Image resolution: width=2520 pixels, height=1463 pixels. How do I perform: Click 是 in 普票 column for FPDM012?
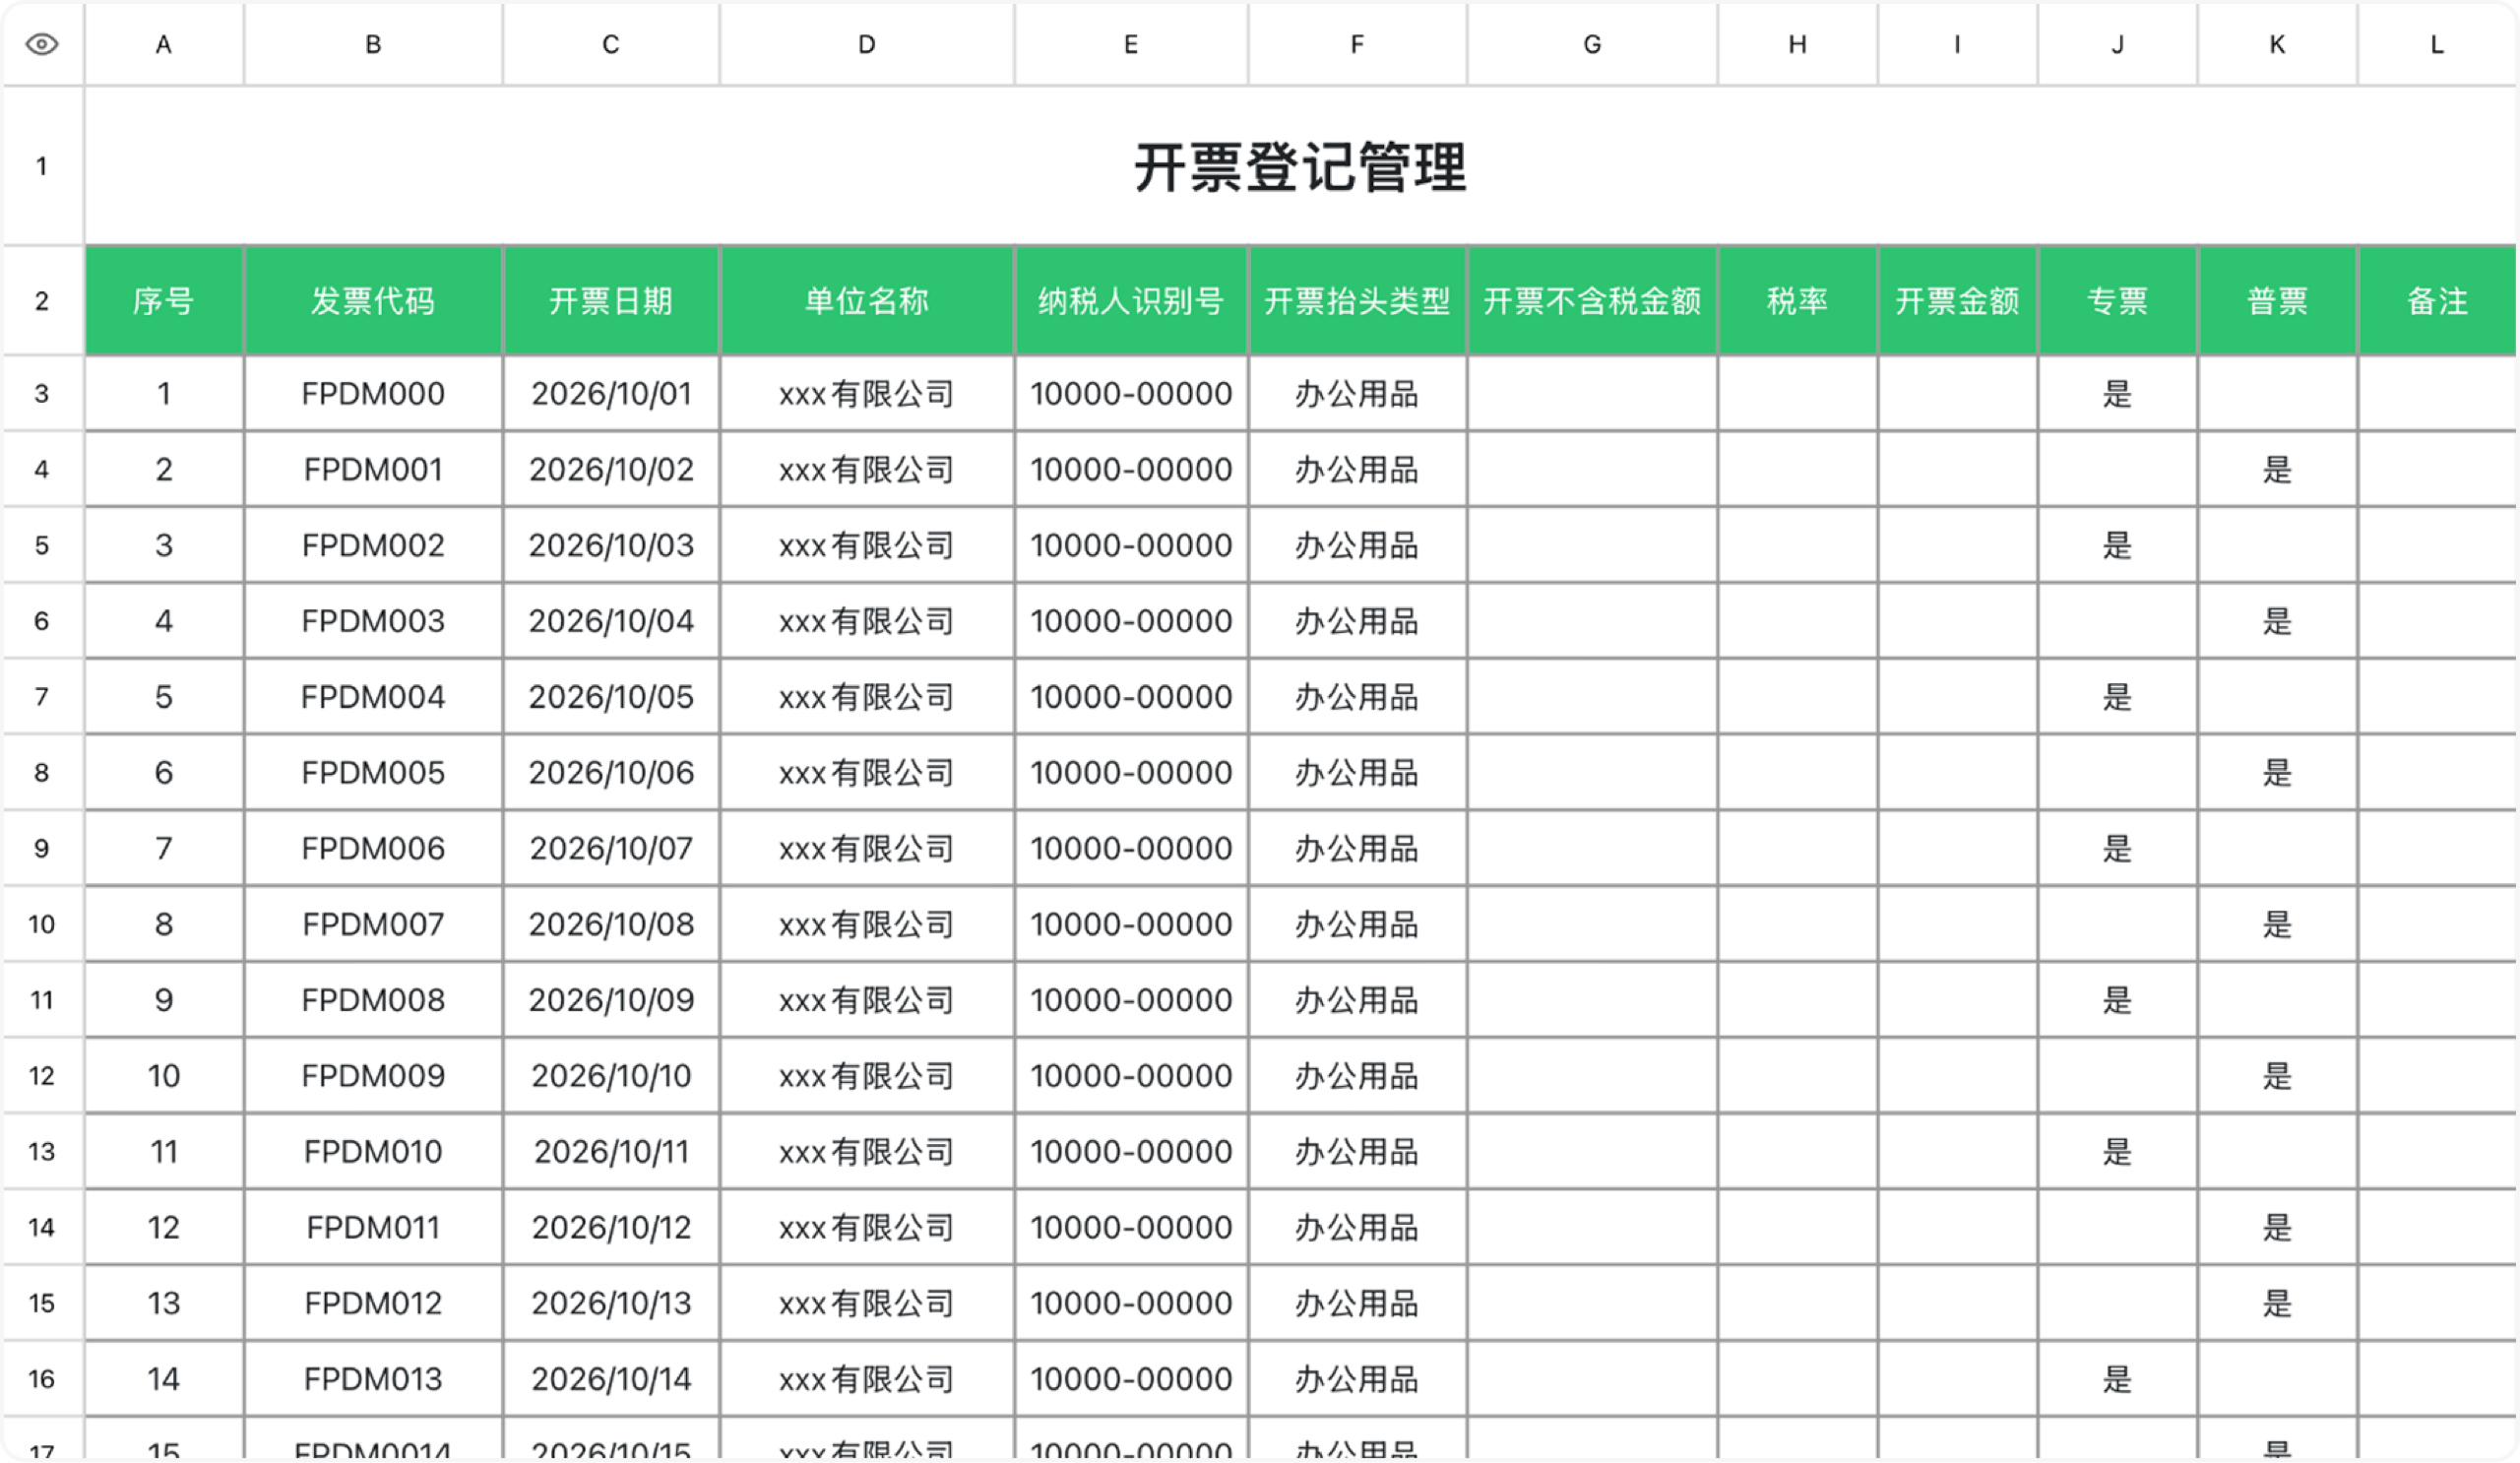click(2277, 1303)
